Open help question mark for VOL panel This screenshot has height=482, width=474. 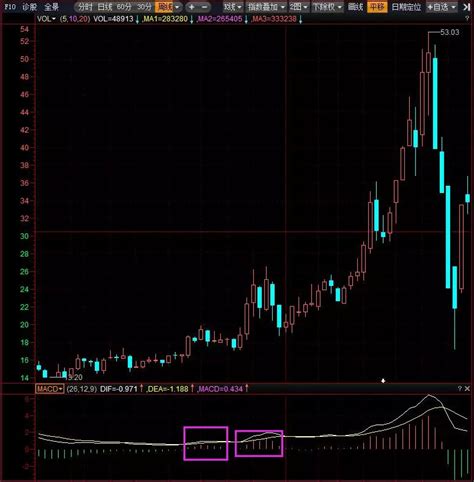[467, 19]
